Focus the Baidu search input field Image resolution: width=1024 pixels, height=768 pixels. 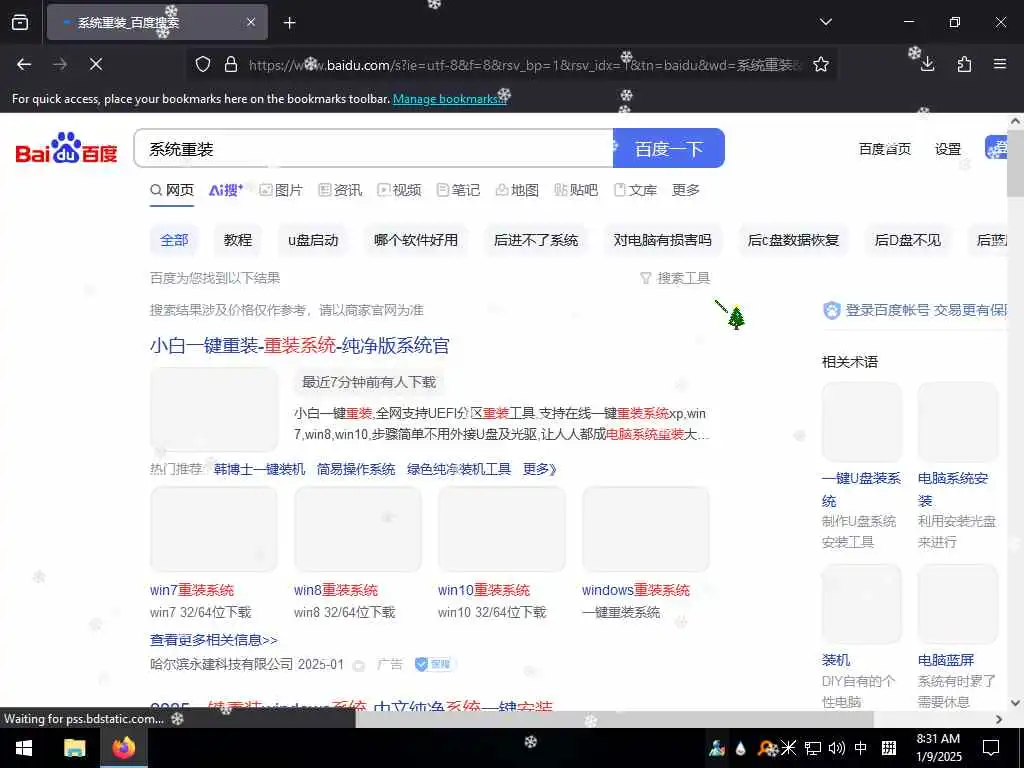(374, 148)
